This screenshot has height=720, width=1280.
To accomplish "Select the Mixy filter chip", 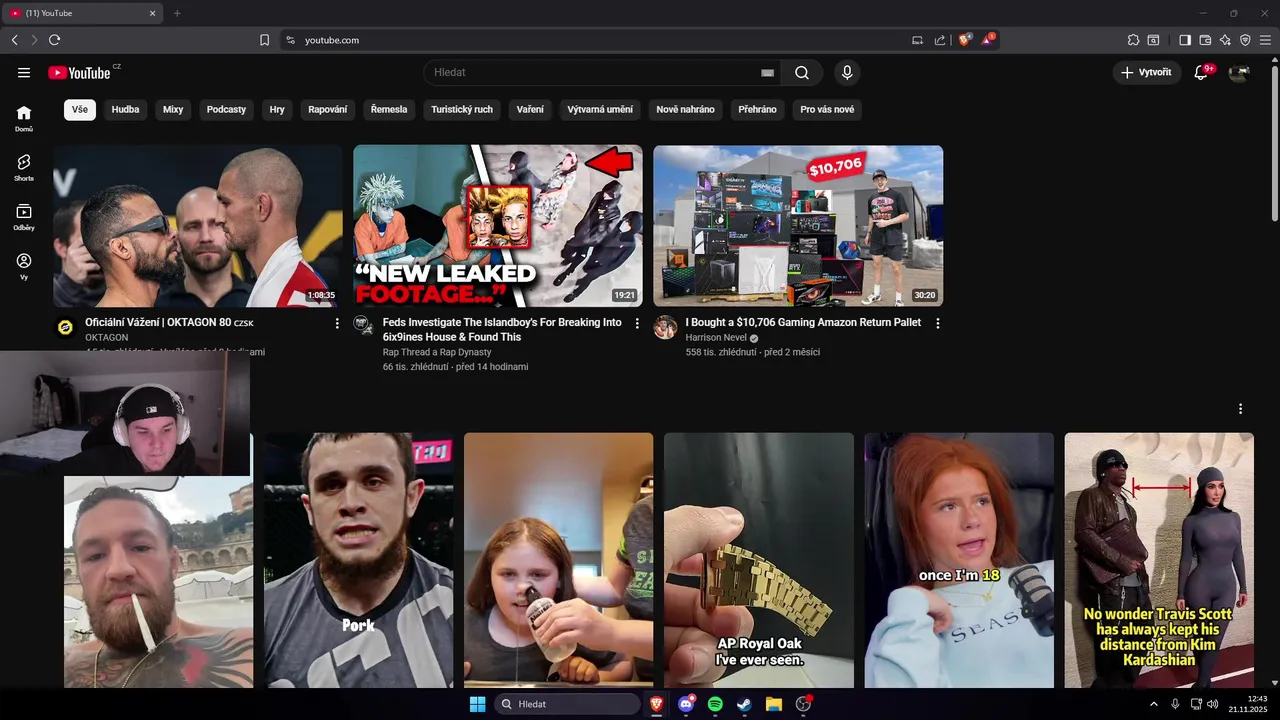I will [173, 109].
